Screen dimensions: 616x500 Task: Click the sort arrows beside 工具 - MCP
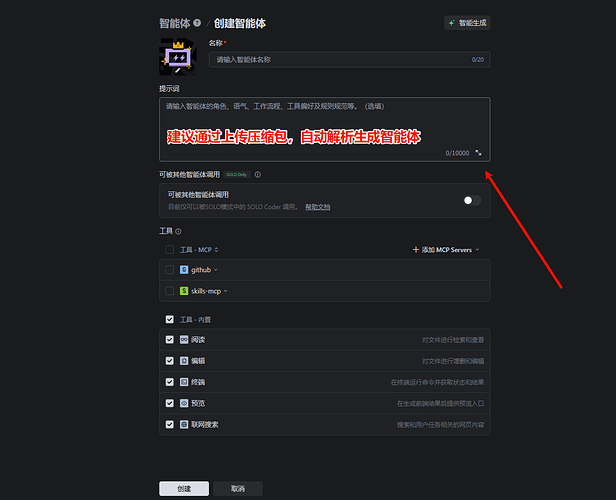[216, 250]
